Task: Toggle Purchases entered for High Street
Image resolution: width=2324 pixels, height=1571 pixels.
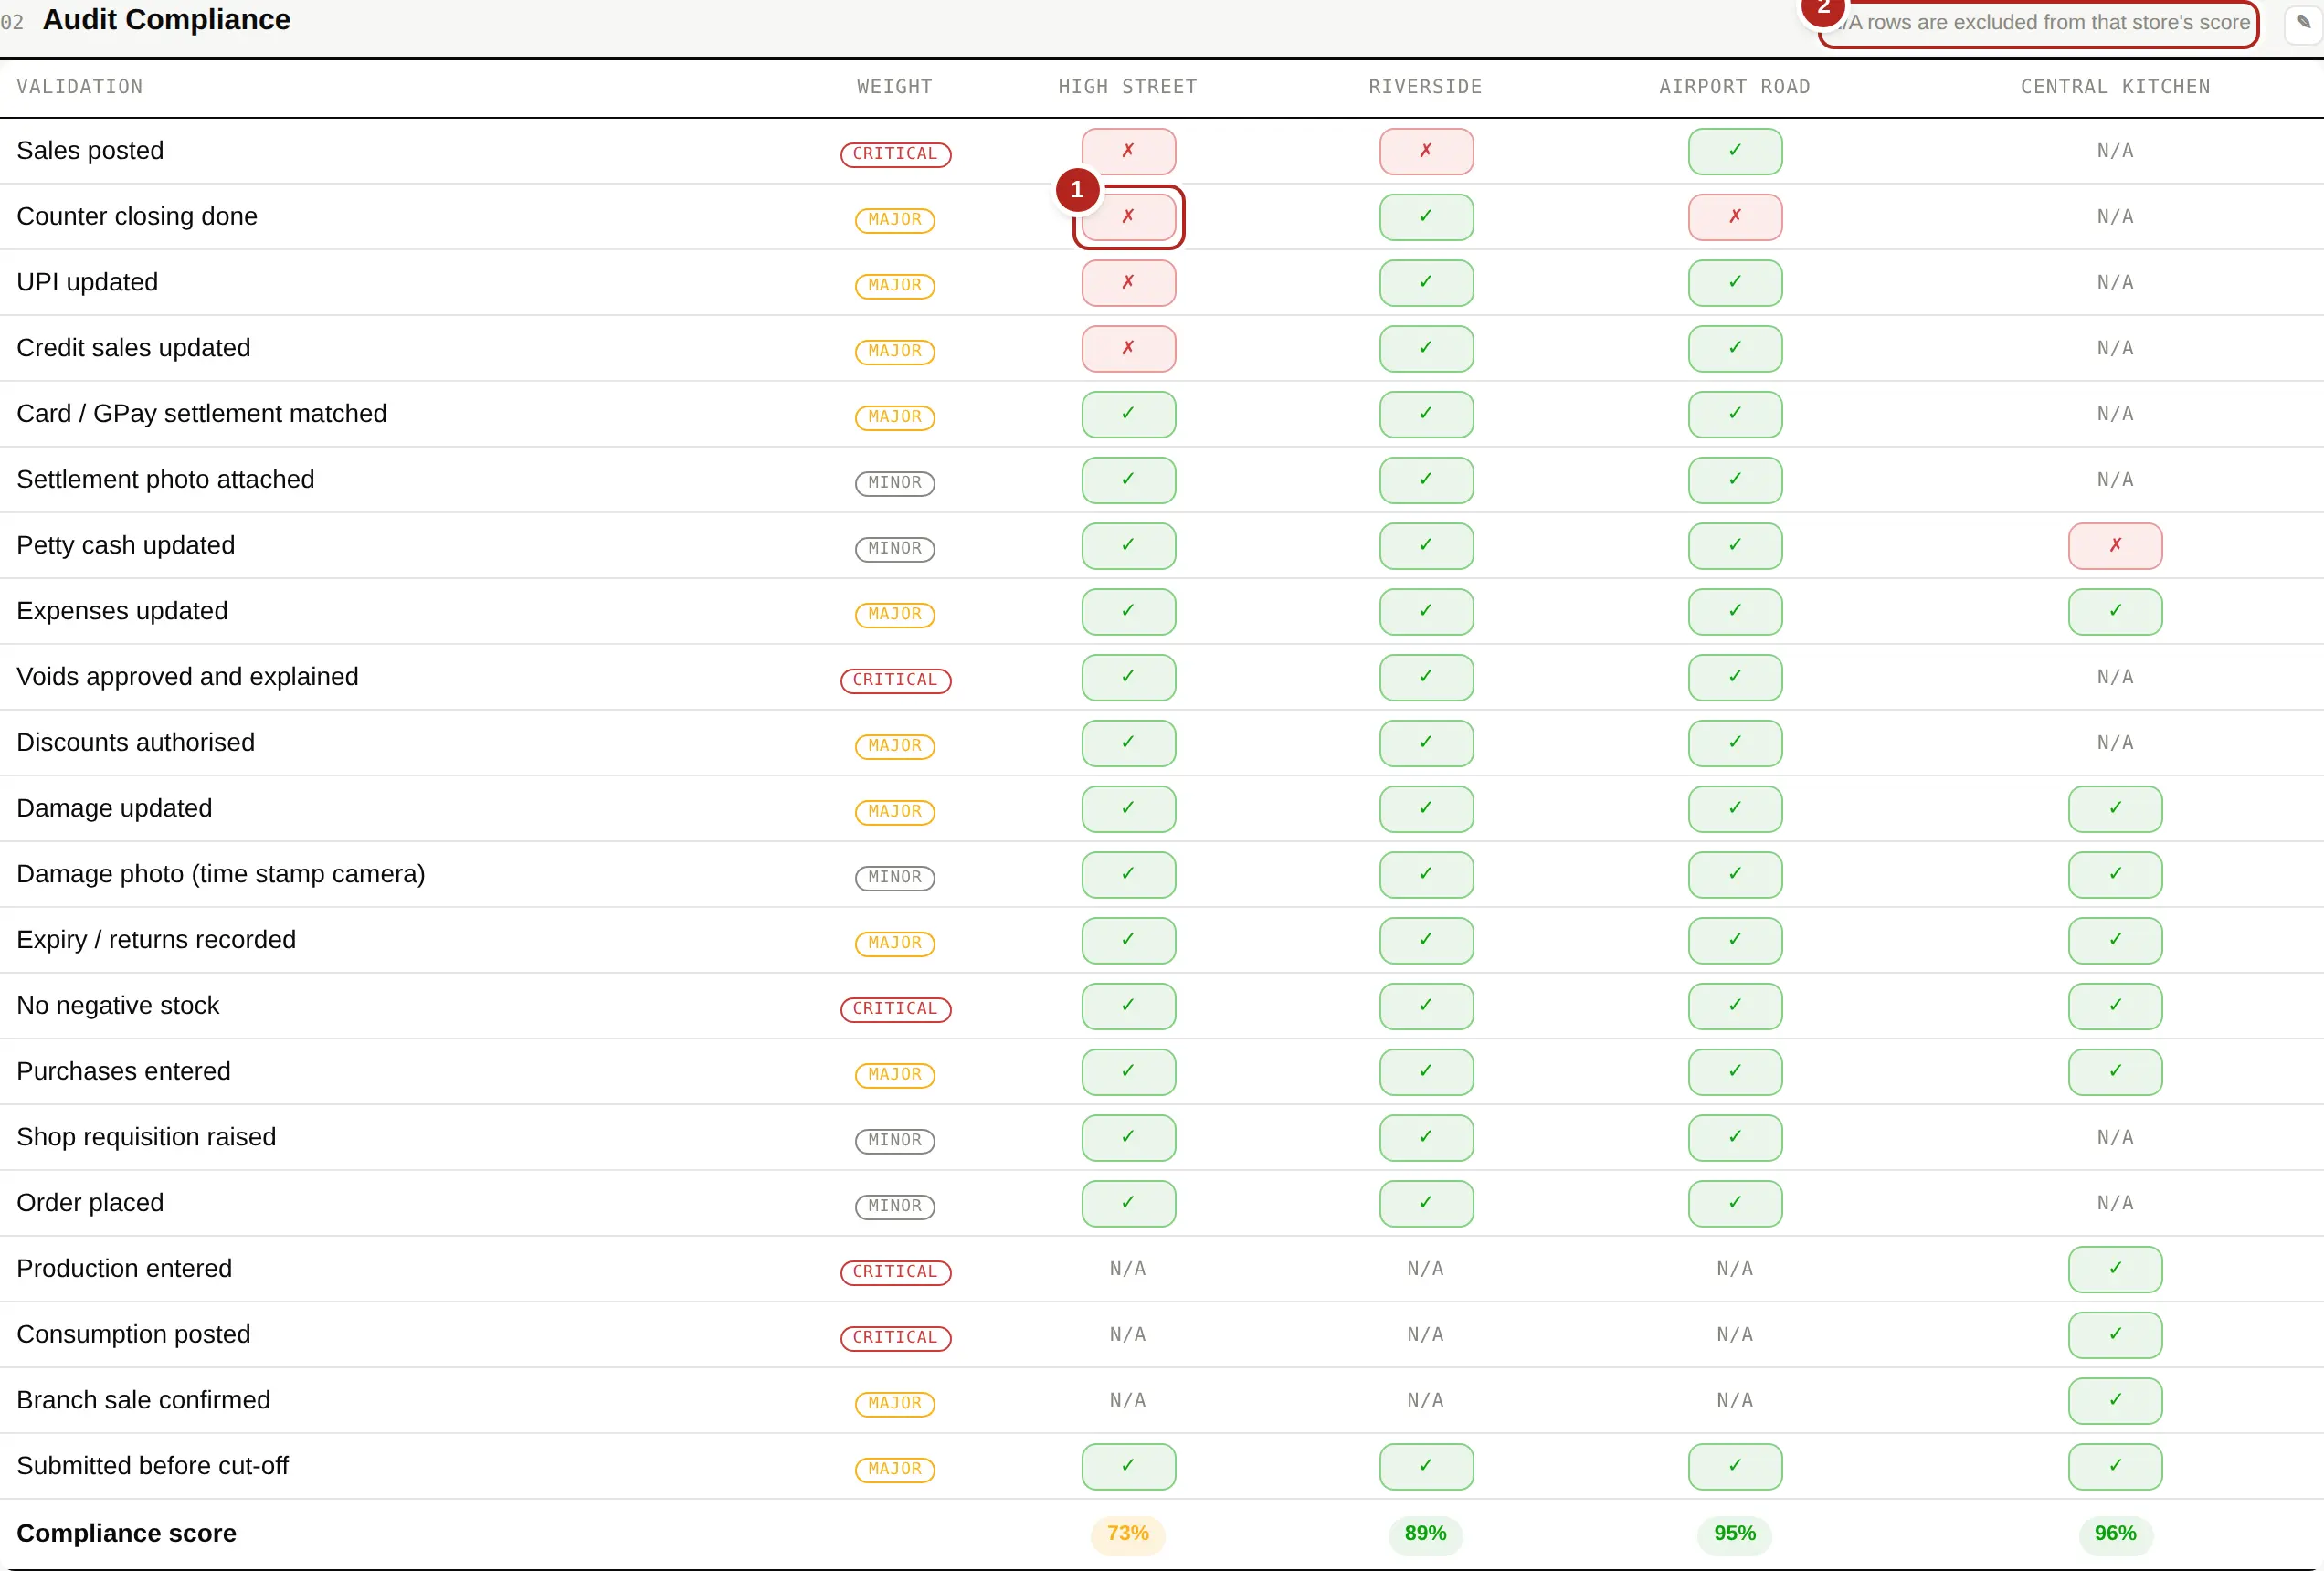Action: (x=1128, y=1072)
